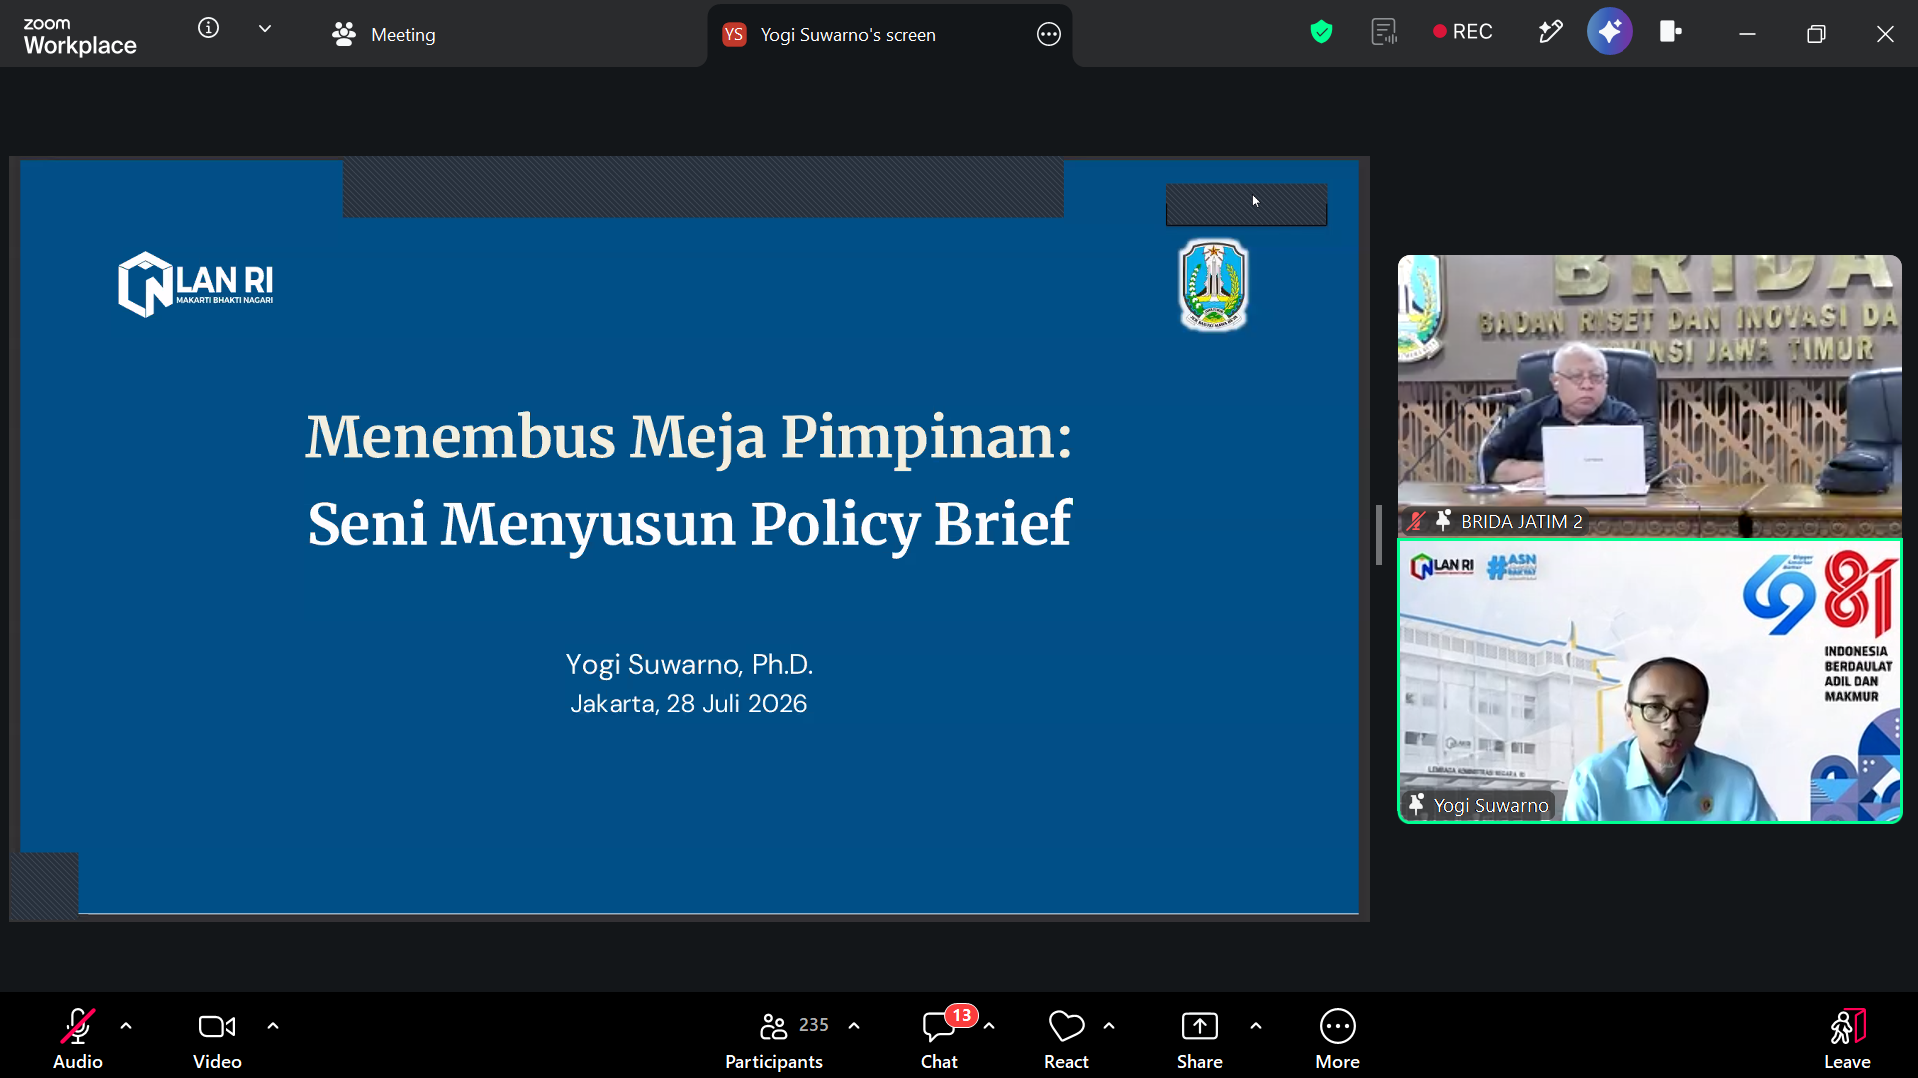Expand the video options arrow
Screen dimensions: 1918x1078
(x=273, y=1026)
